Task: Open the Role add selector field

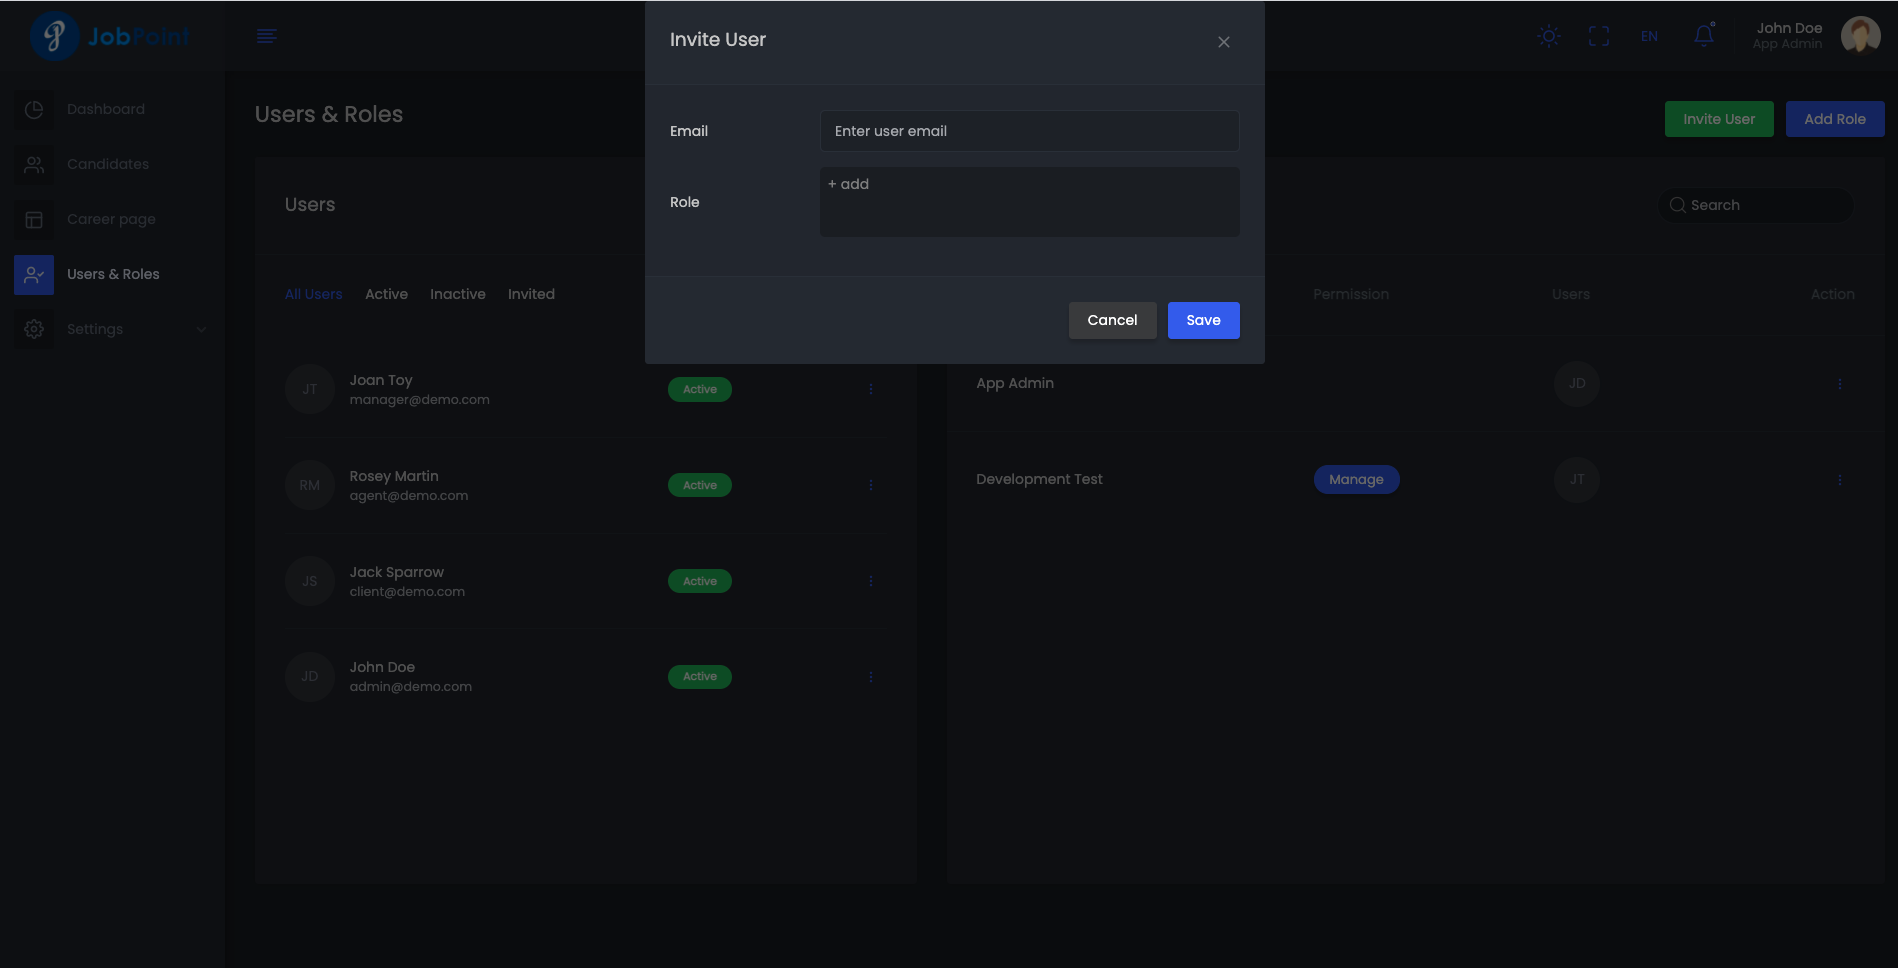Action: click(1029, 202)
